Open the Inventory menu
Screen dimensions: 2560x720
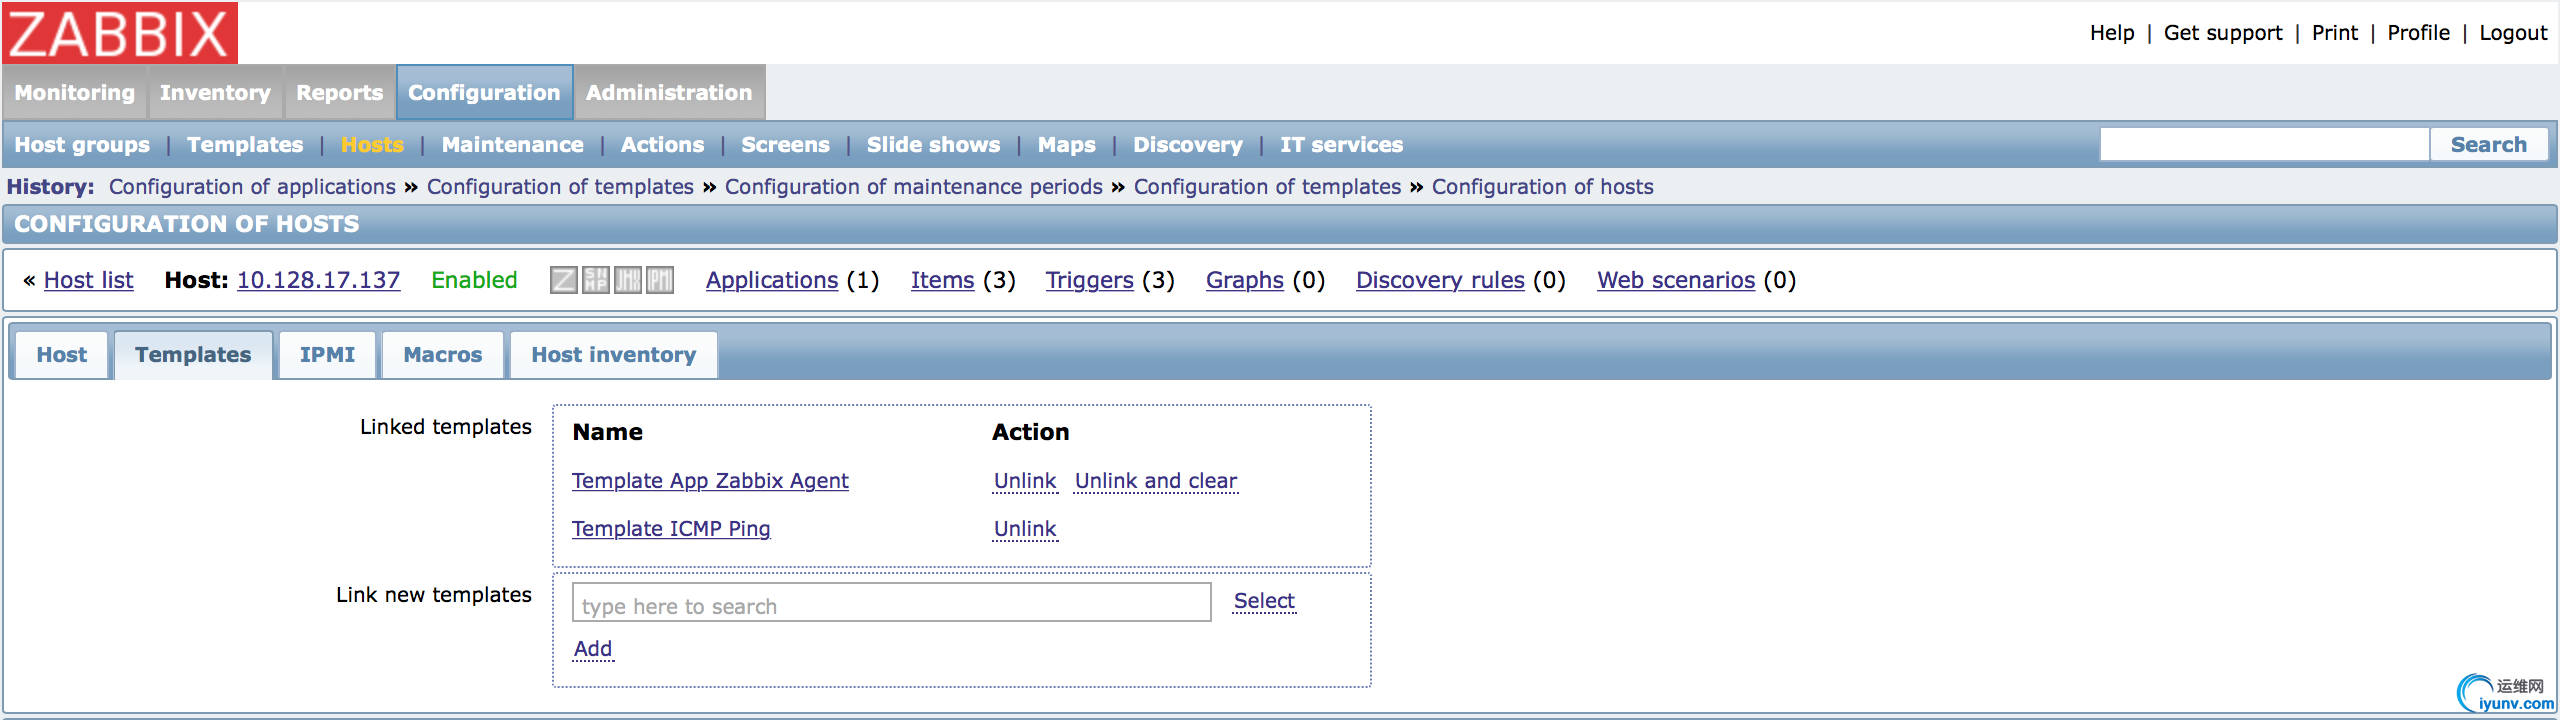click(x=215, y=92)
